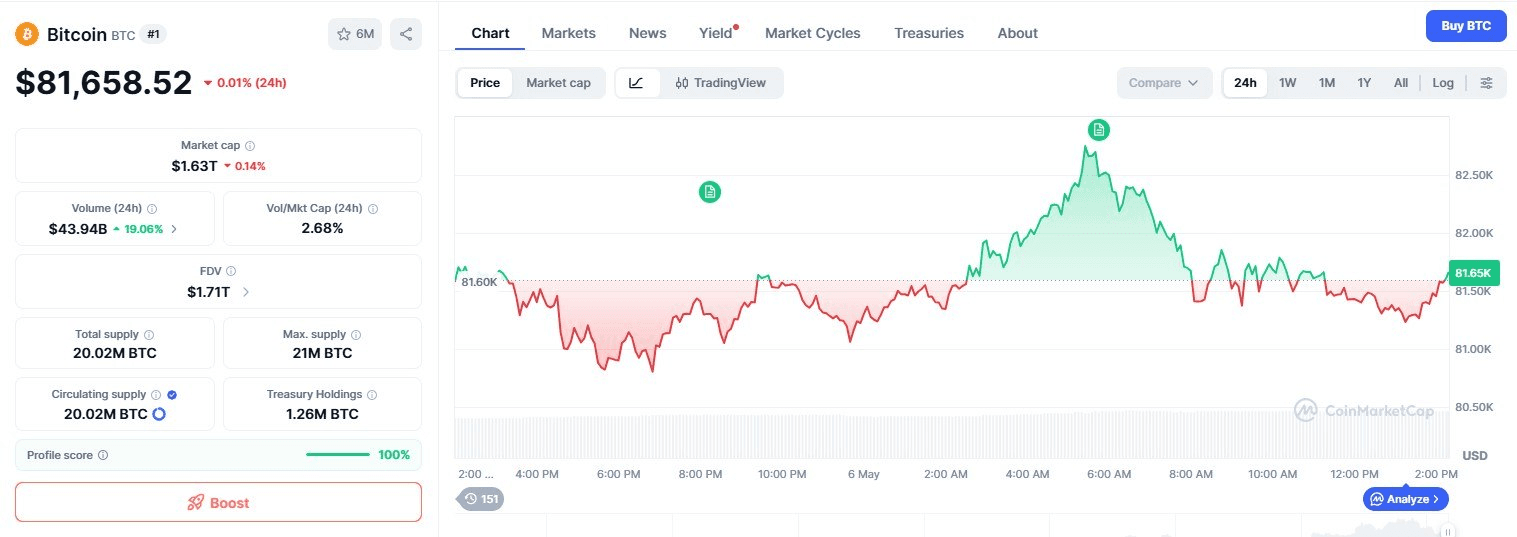1517x537 pixels.
Task: Click the 81.60K reference label
Action: click(479, 282)
